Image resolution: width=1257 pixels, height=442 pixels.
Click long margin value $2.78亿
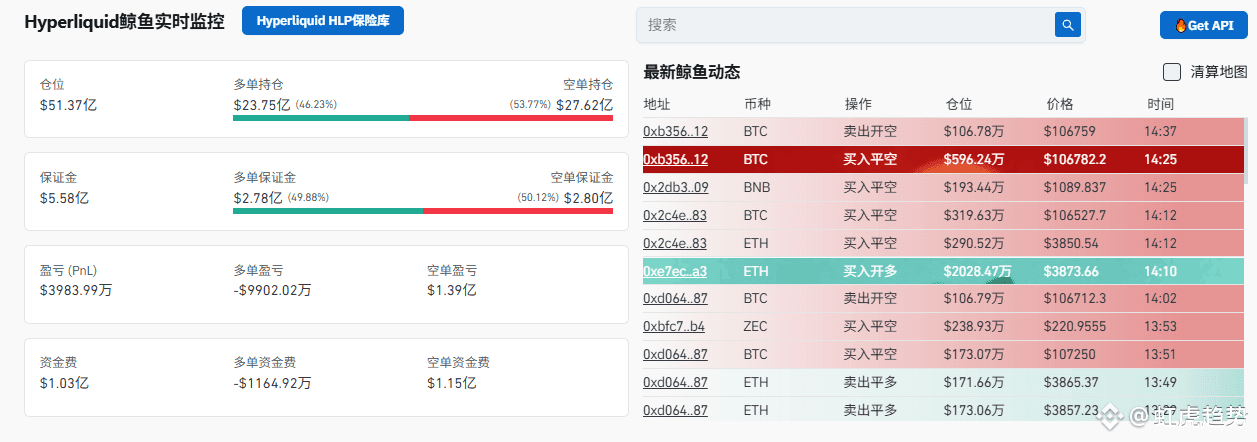coord(258,198)
